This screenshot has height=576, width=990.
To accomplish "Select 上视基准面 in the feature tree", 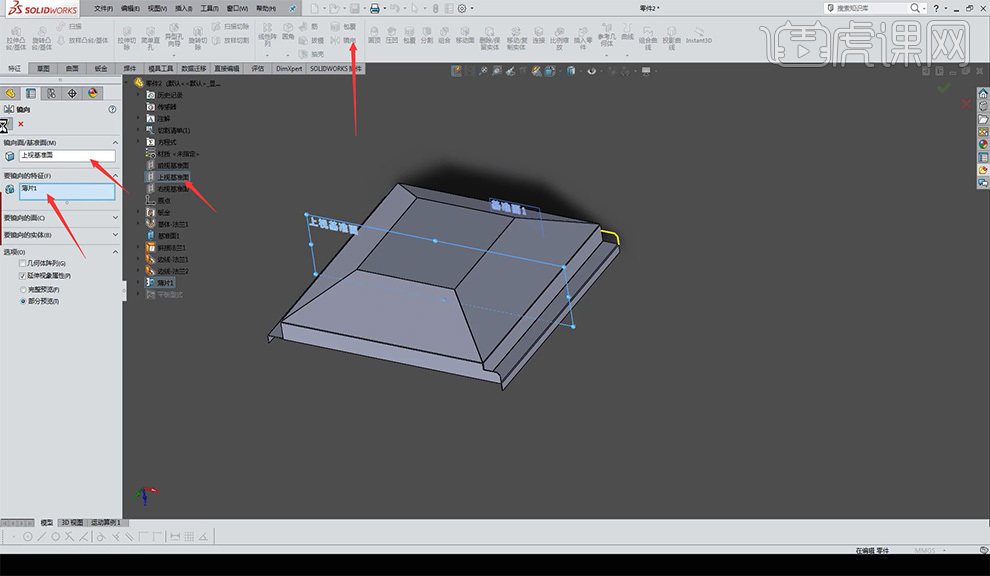I will click(172, 177).
